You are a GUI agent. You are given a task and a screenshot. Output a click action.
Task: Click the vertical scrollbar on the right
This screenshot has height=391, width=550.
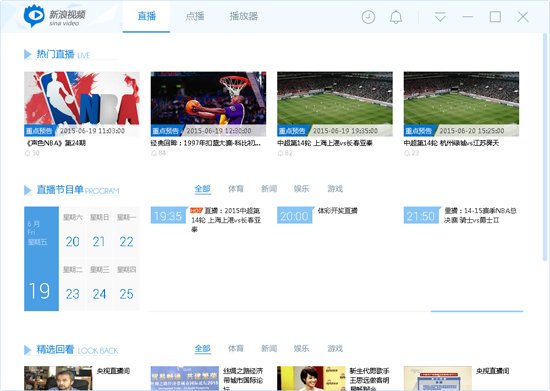tap(545, 147)
